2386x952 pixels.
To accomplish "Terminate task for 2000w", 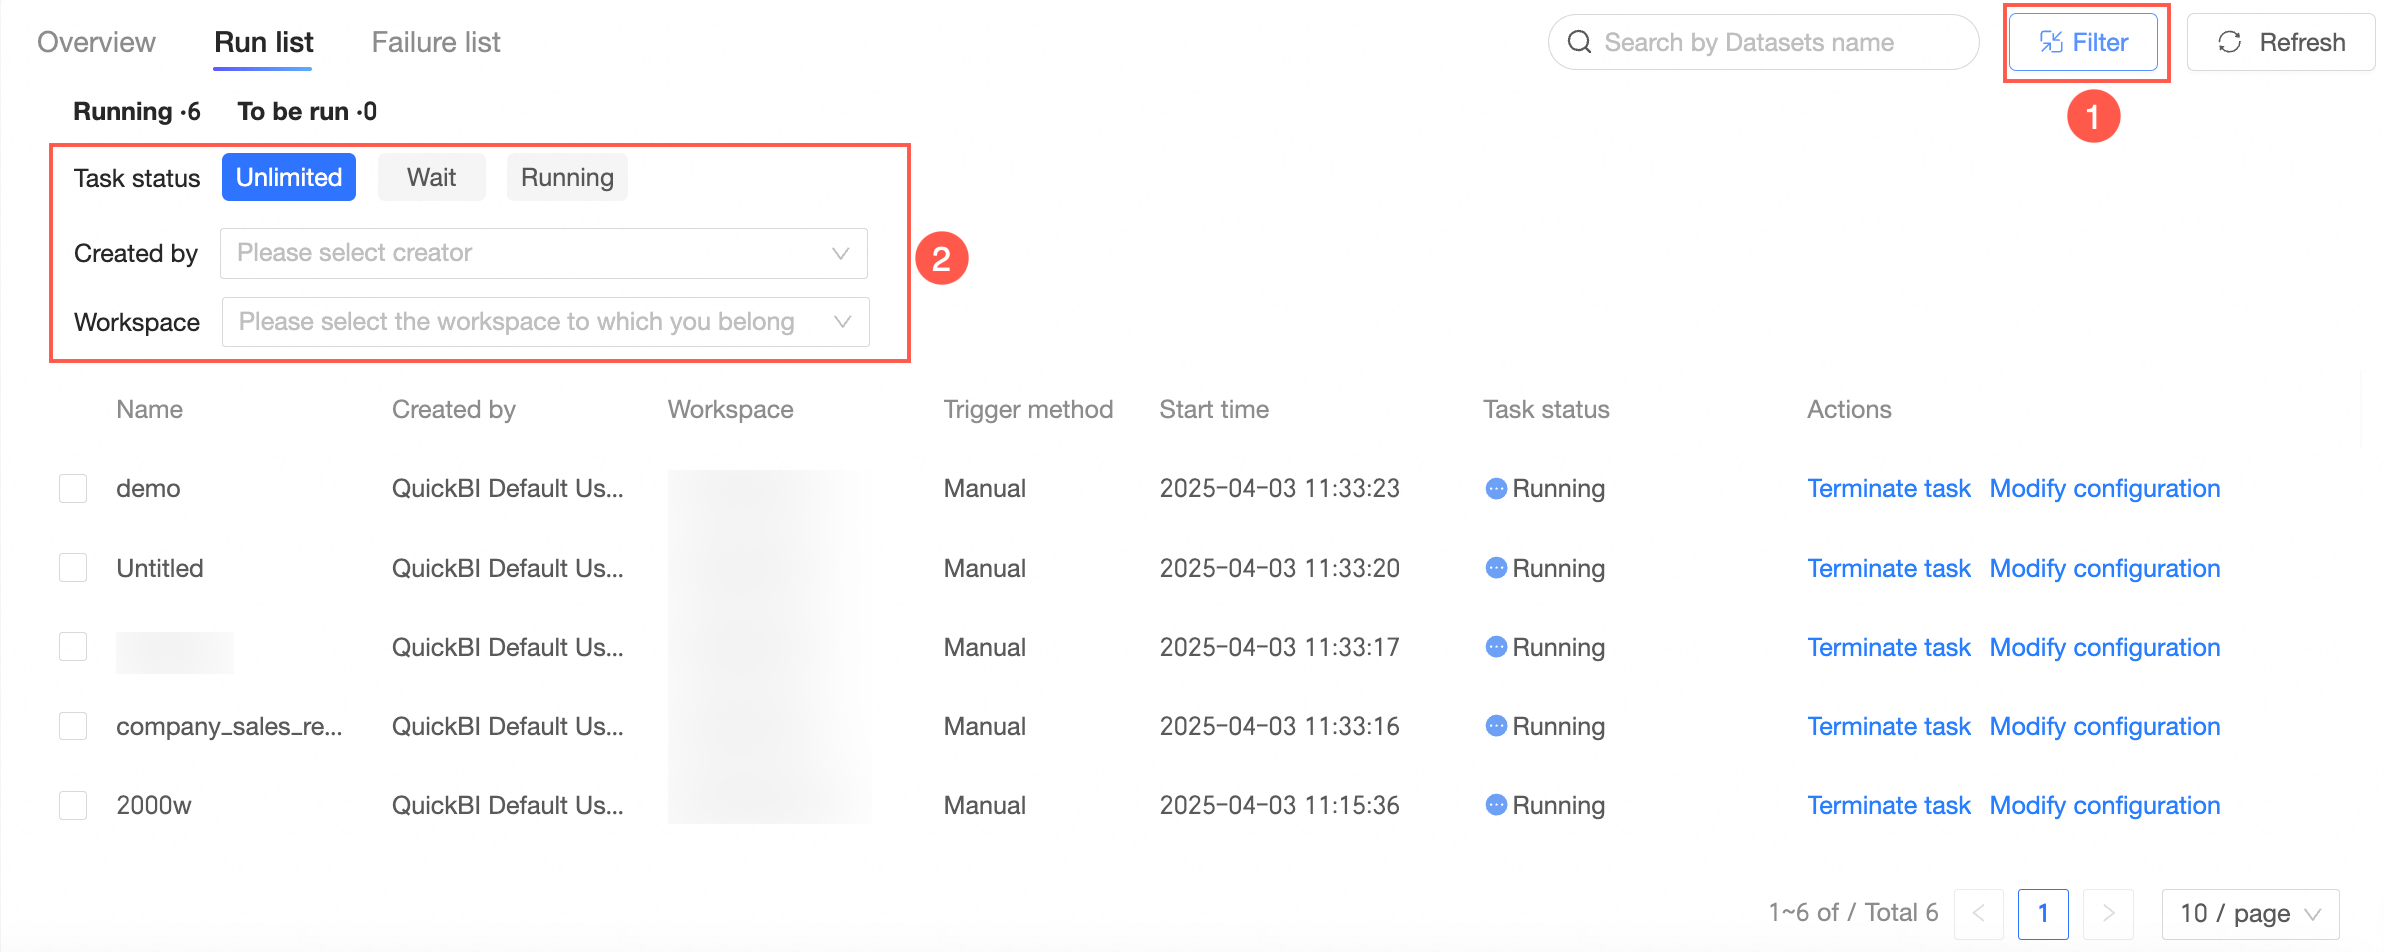I will 1888,805.
